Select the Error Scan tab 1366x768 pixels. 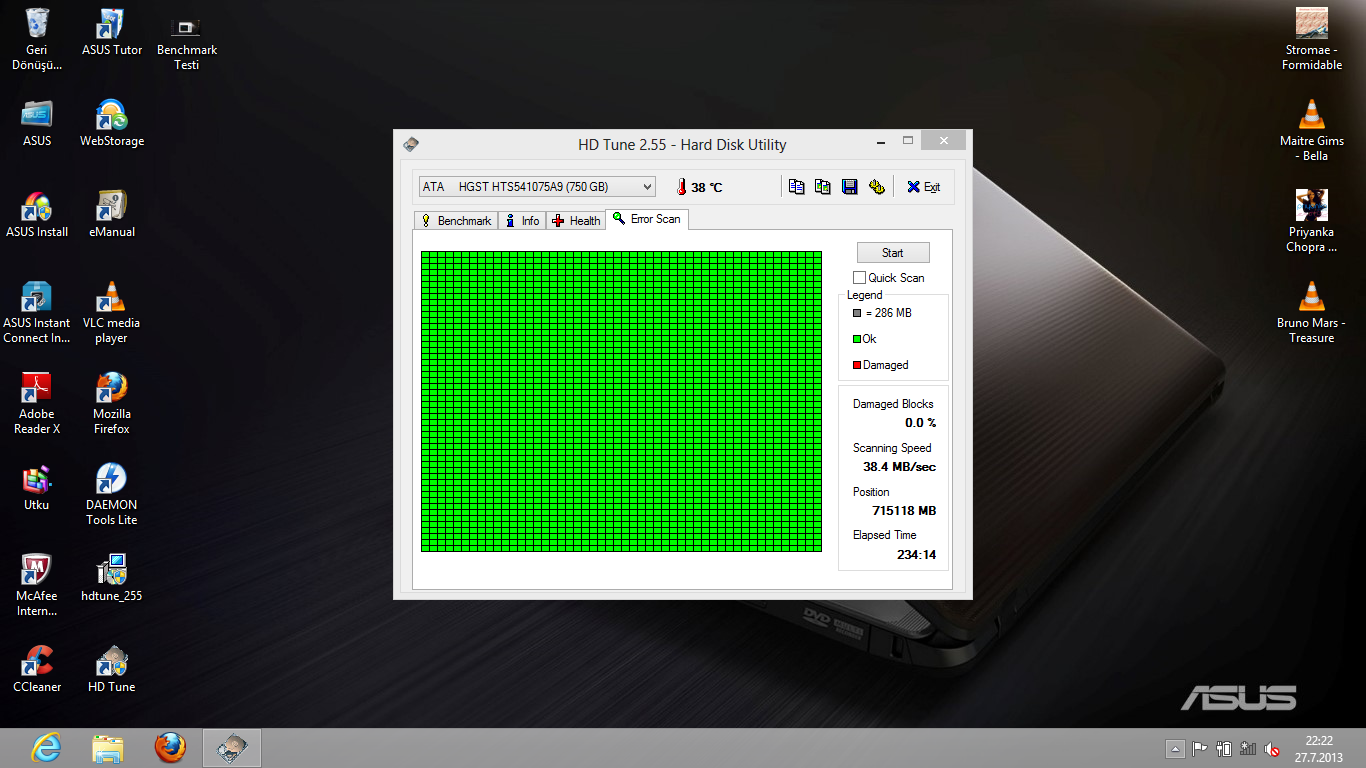(647, 219)
